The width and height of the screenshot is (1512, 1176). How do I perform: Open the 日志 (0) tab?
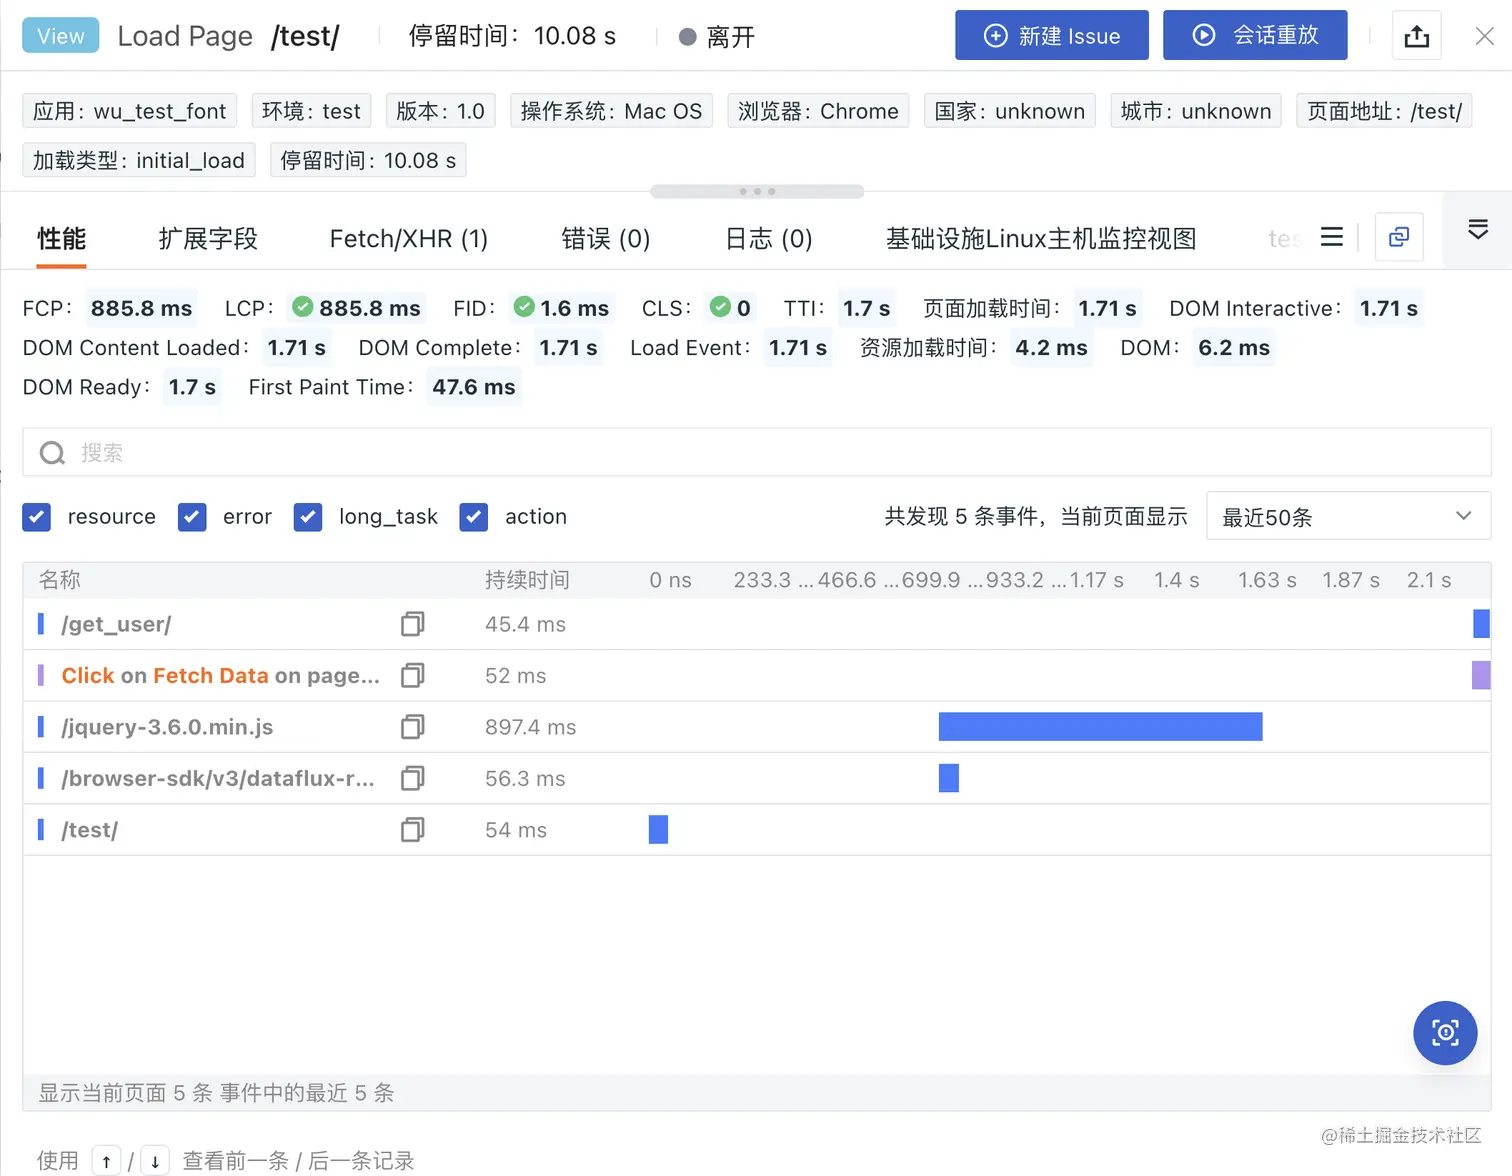768,238
